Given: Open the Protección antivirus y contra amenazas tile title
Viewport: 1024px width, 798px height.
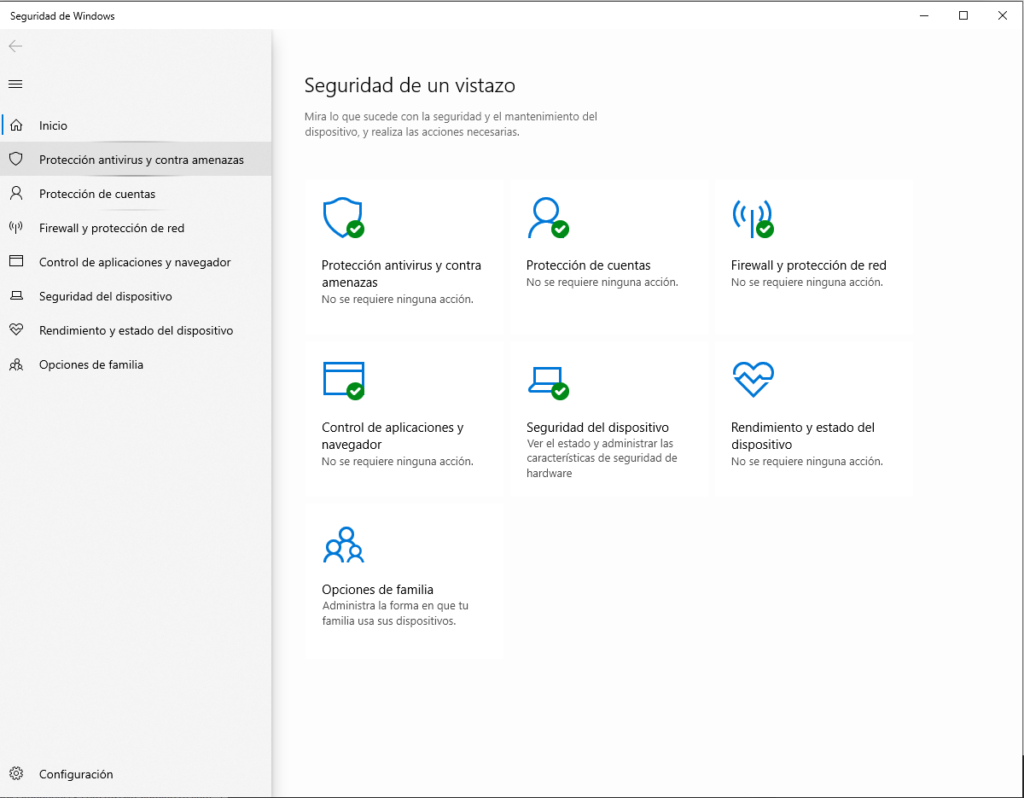Looking at the screenshot, I should 401,274.
